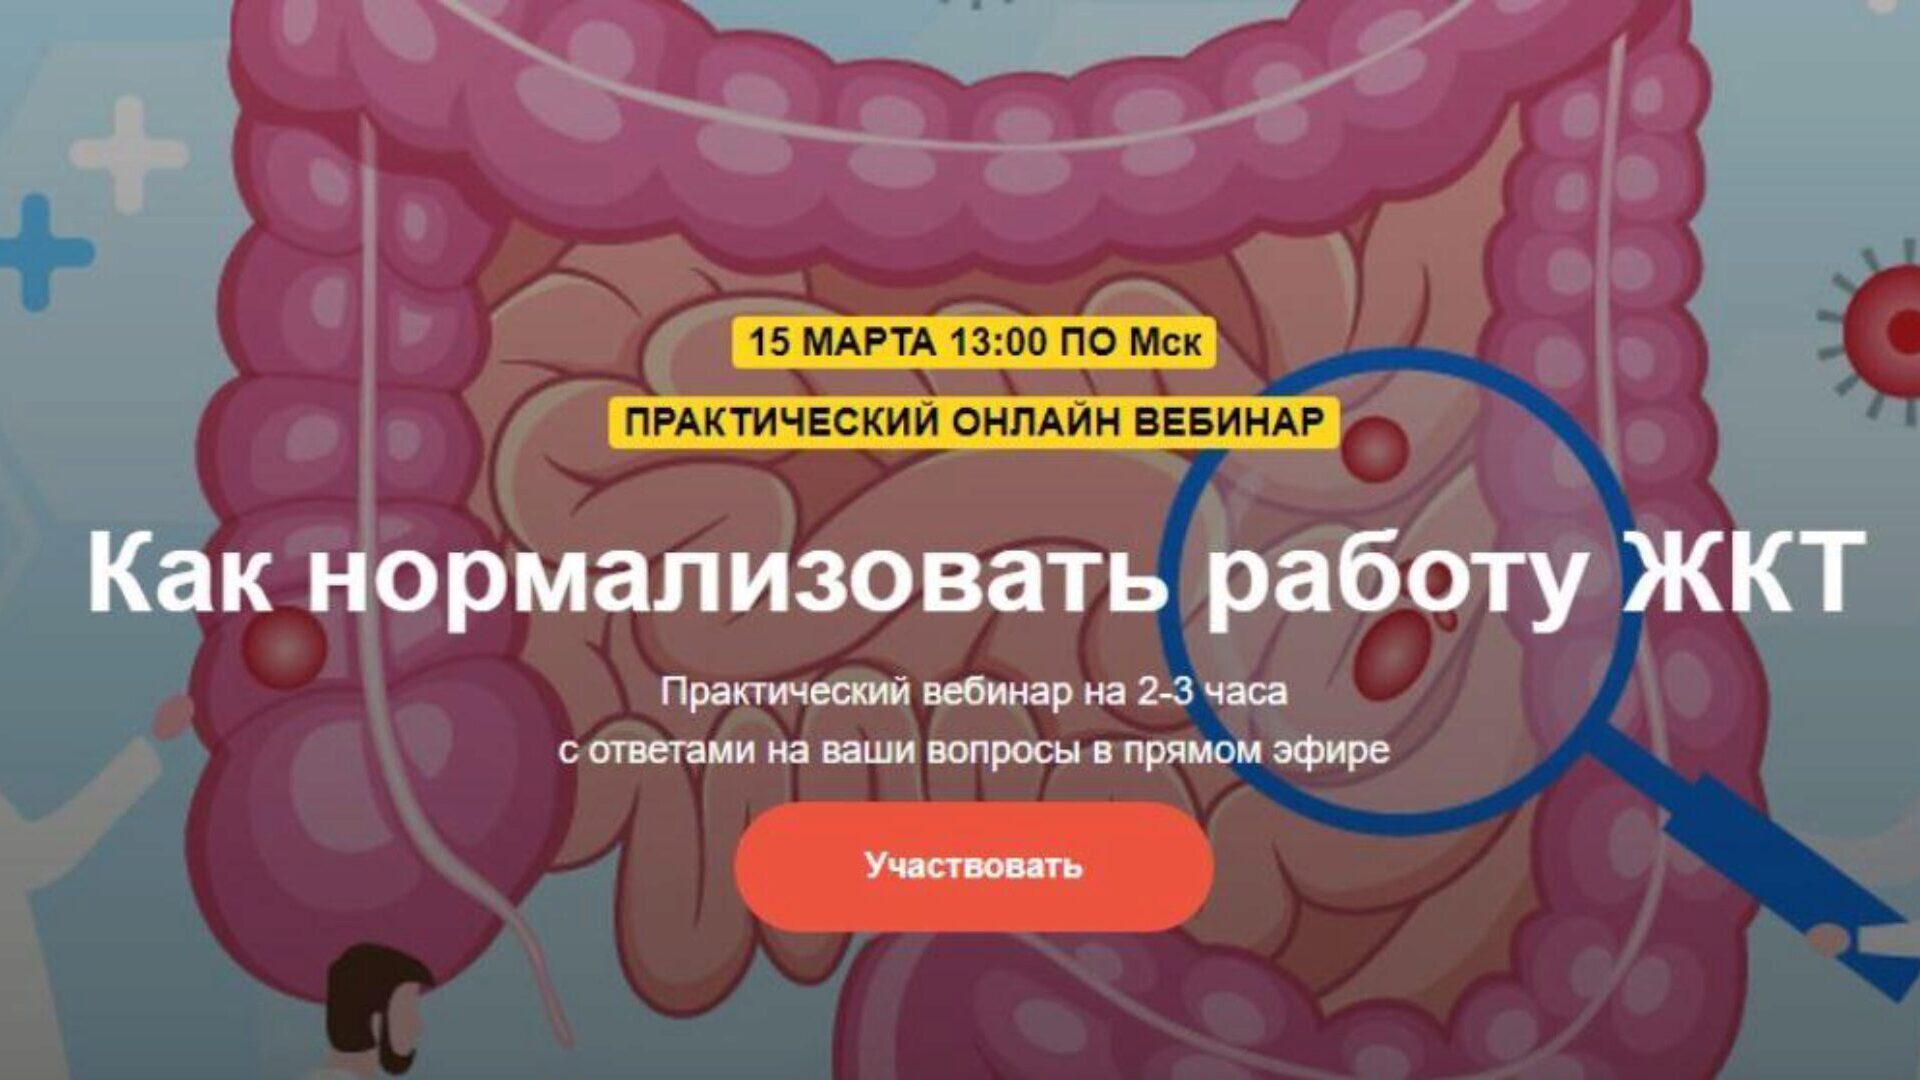The width and height of the screenshot is (1920, 1080).
Task: Click the red spot on the left colon
Action: tap(286, 648)
